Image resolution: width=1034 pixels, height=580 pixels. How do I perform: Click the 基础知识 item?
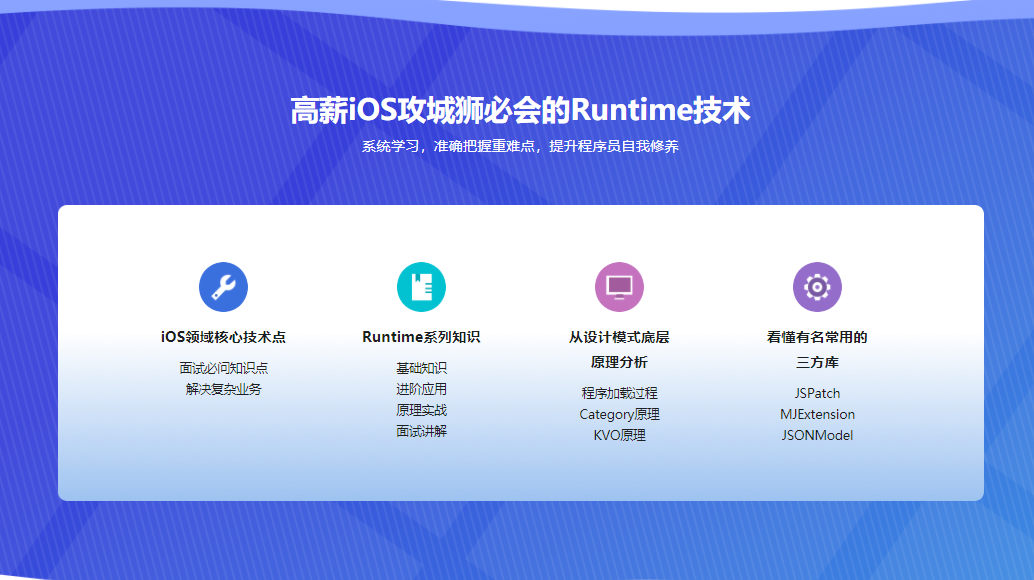(x=421, y=368)
